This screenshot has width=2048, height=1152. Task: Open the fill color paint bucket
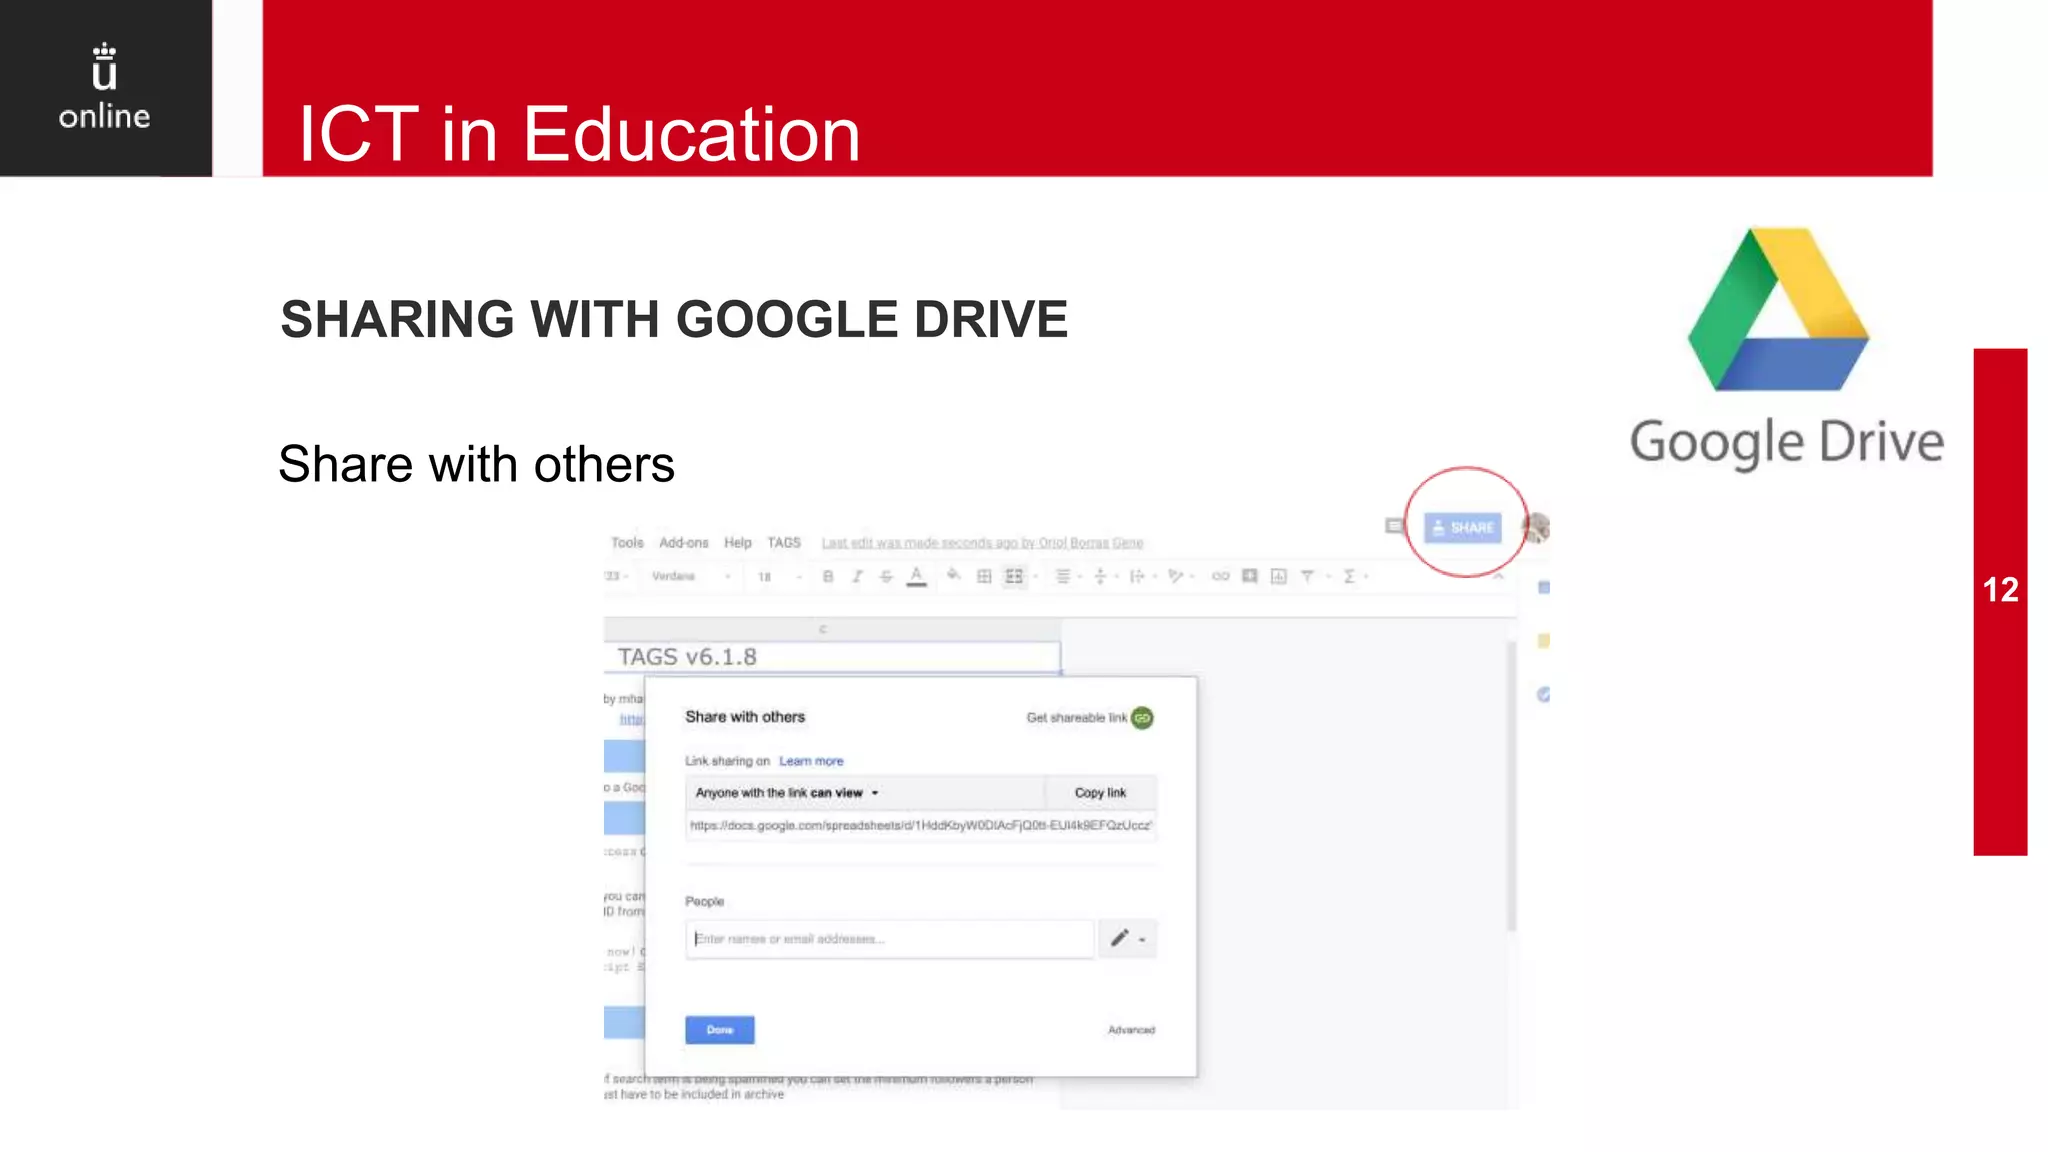[953, 575]
